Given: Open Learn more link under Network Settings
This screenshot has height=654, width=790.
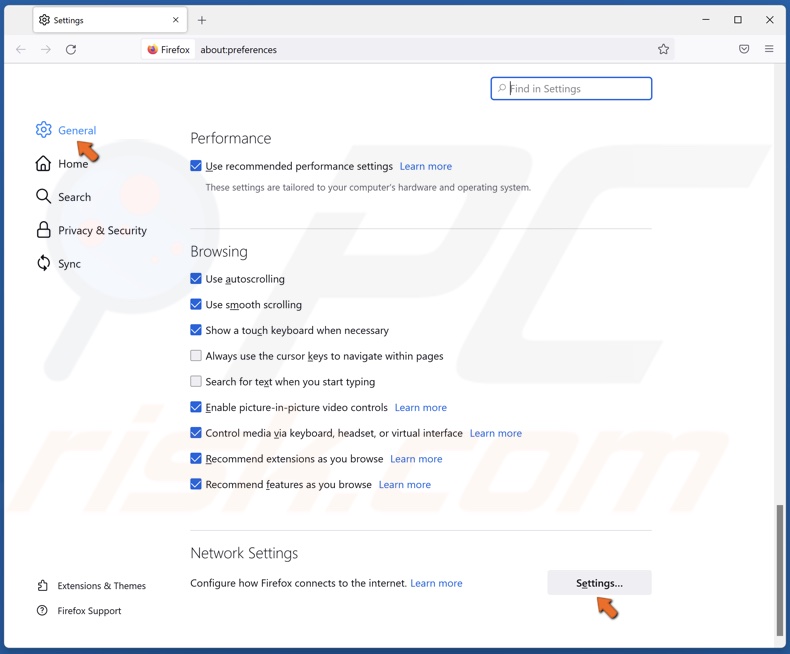Looking at the screenshot, I should [436, 583].
